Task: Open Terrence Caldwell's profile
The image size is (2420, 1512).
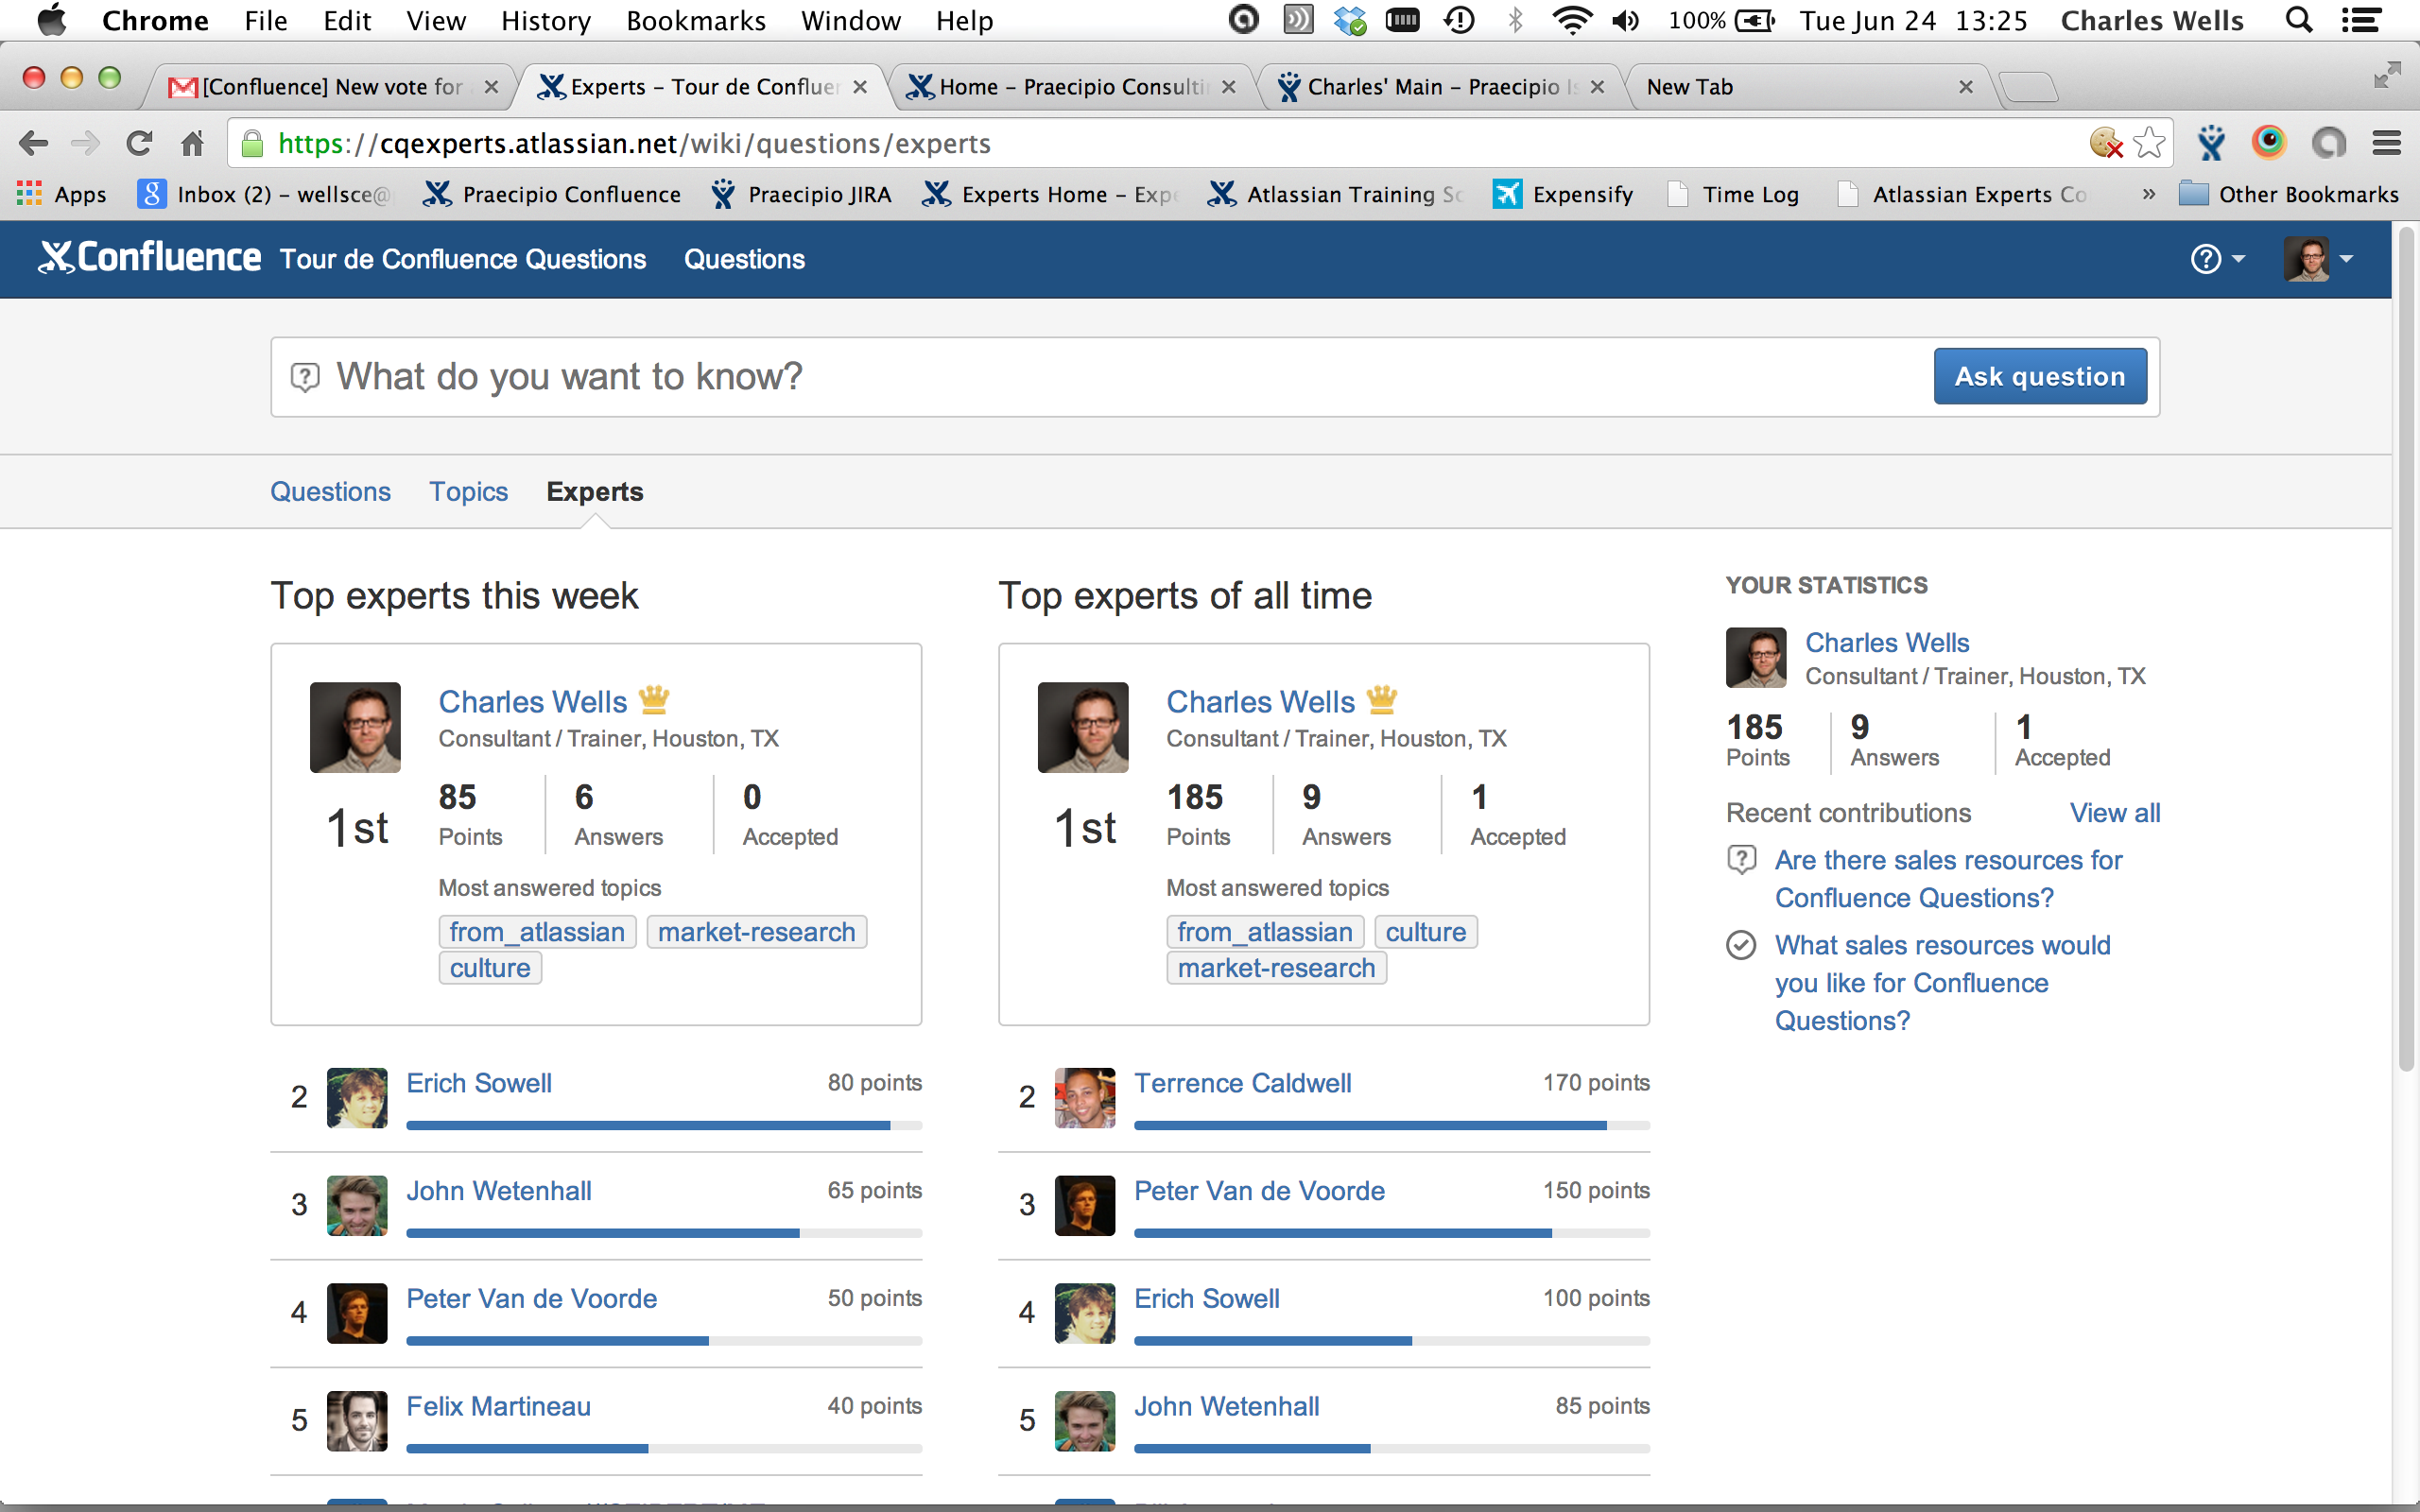Action: tap(1242, 1083)
